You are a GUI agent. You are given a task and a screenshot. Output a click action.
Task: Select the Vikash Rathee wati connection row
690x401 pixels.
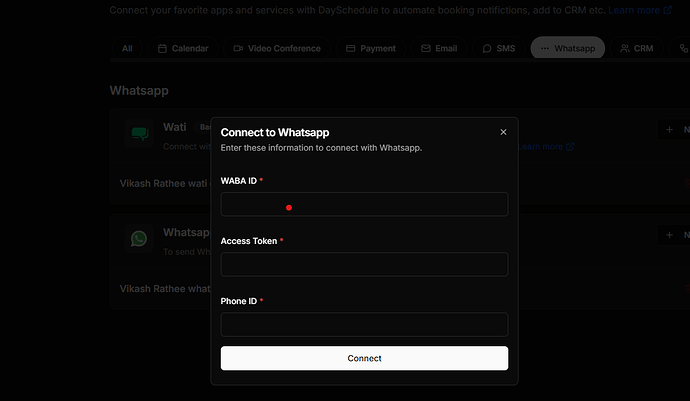point(400,184)
